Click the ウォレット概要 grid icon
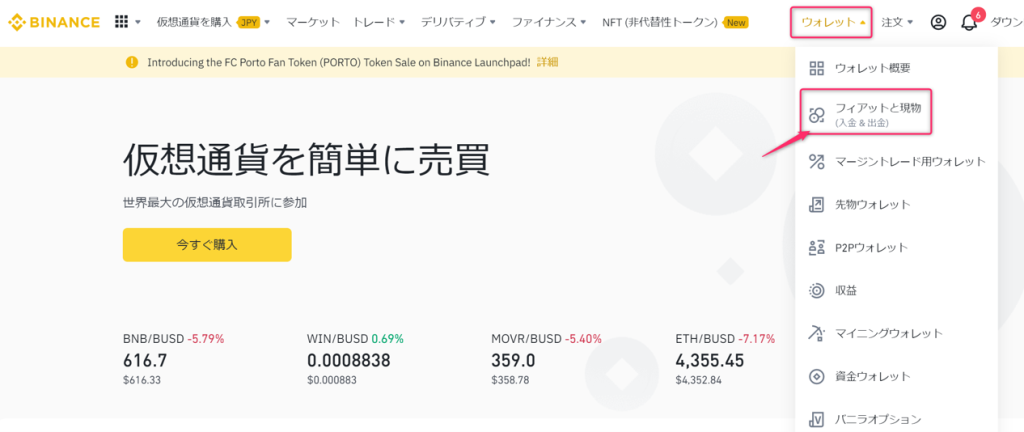The image size is (1024, 432). (x=816, y=69)
